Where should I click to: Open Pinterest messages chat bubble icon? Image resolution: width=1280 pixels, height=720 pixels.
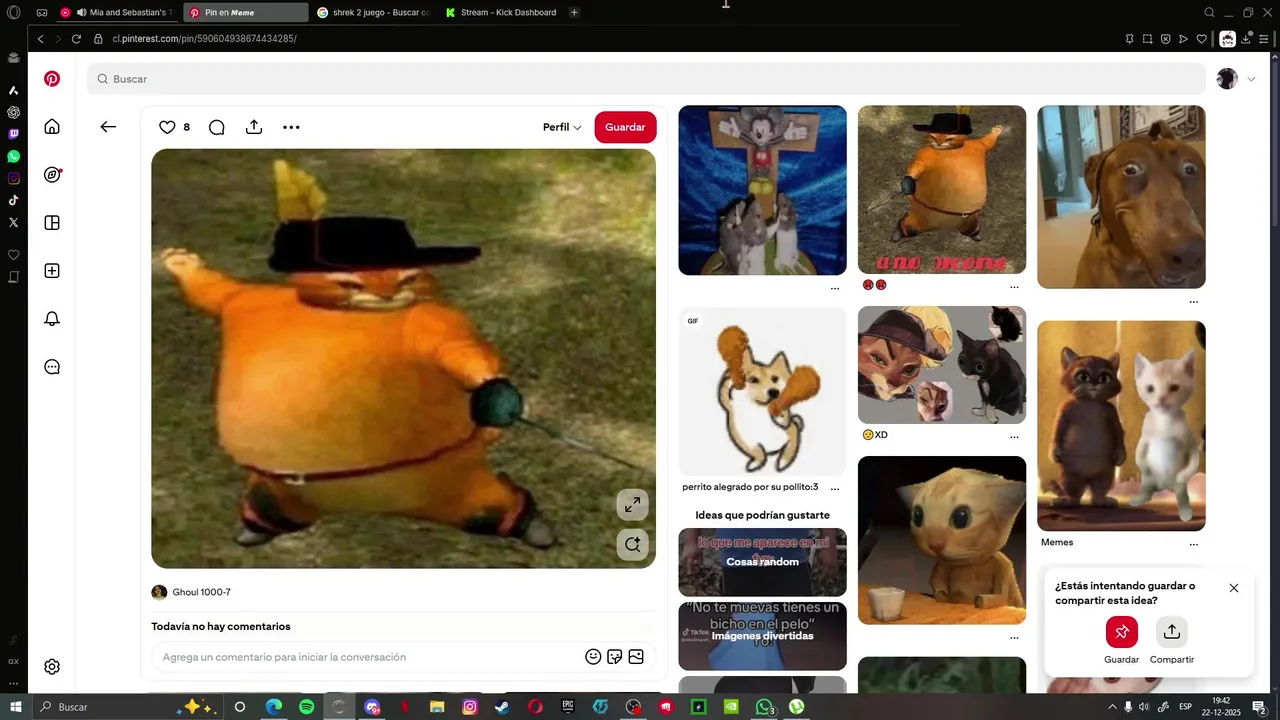(x=52, y=367)
